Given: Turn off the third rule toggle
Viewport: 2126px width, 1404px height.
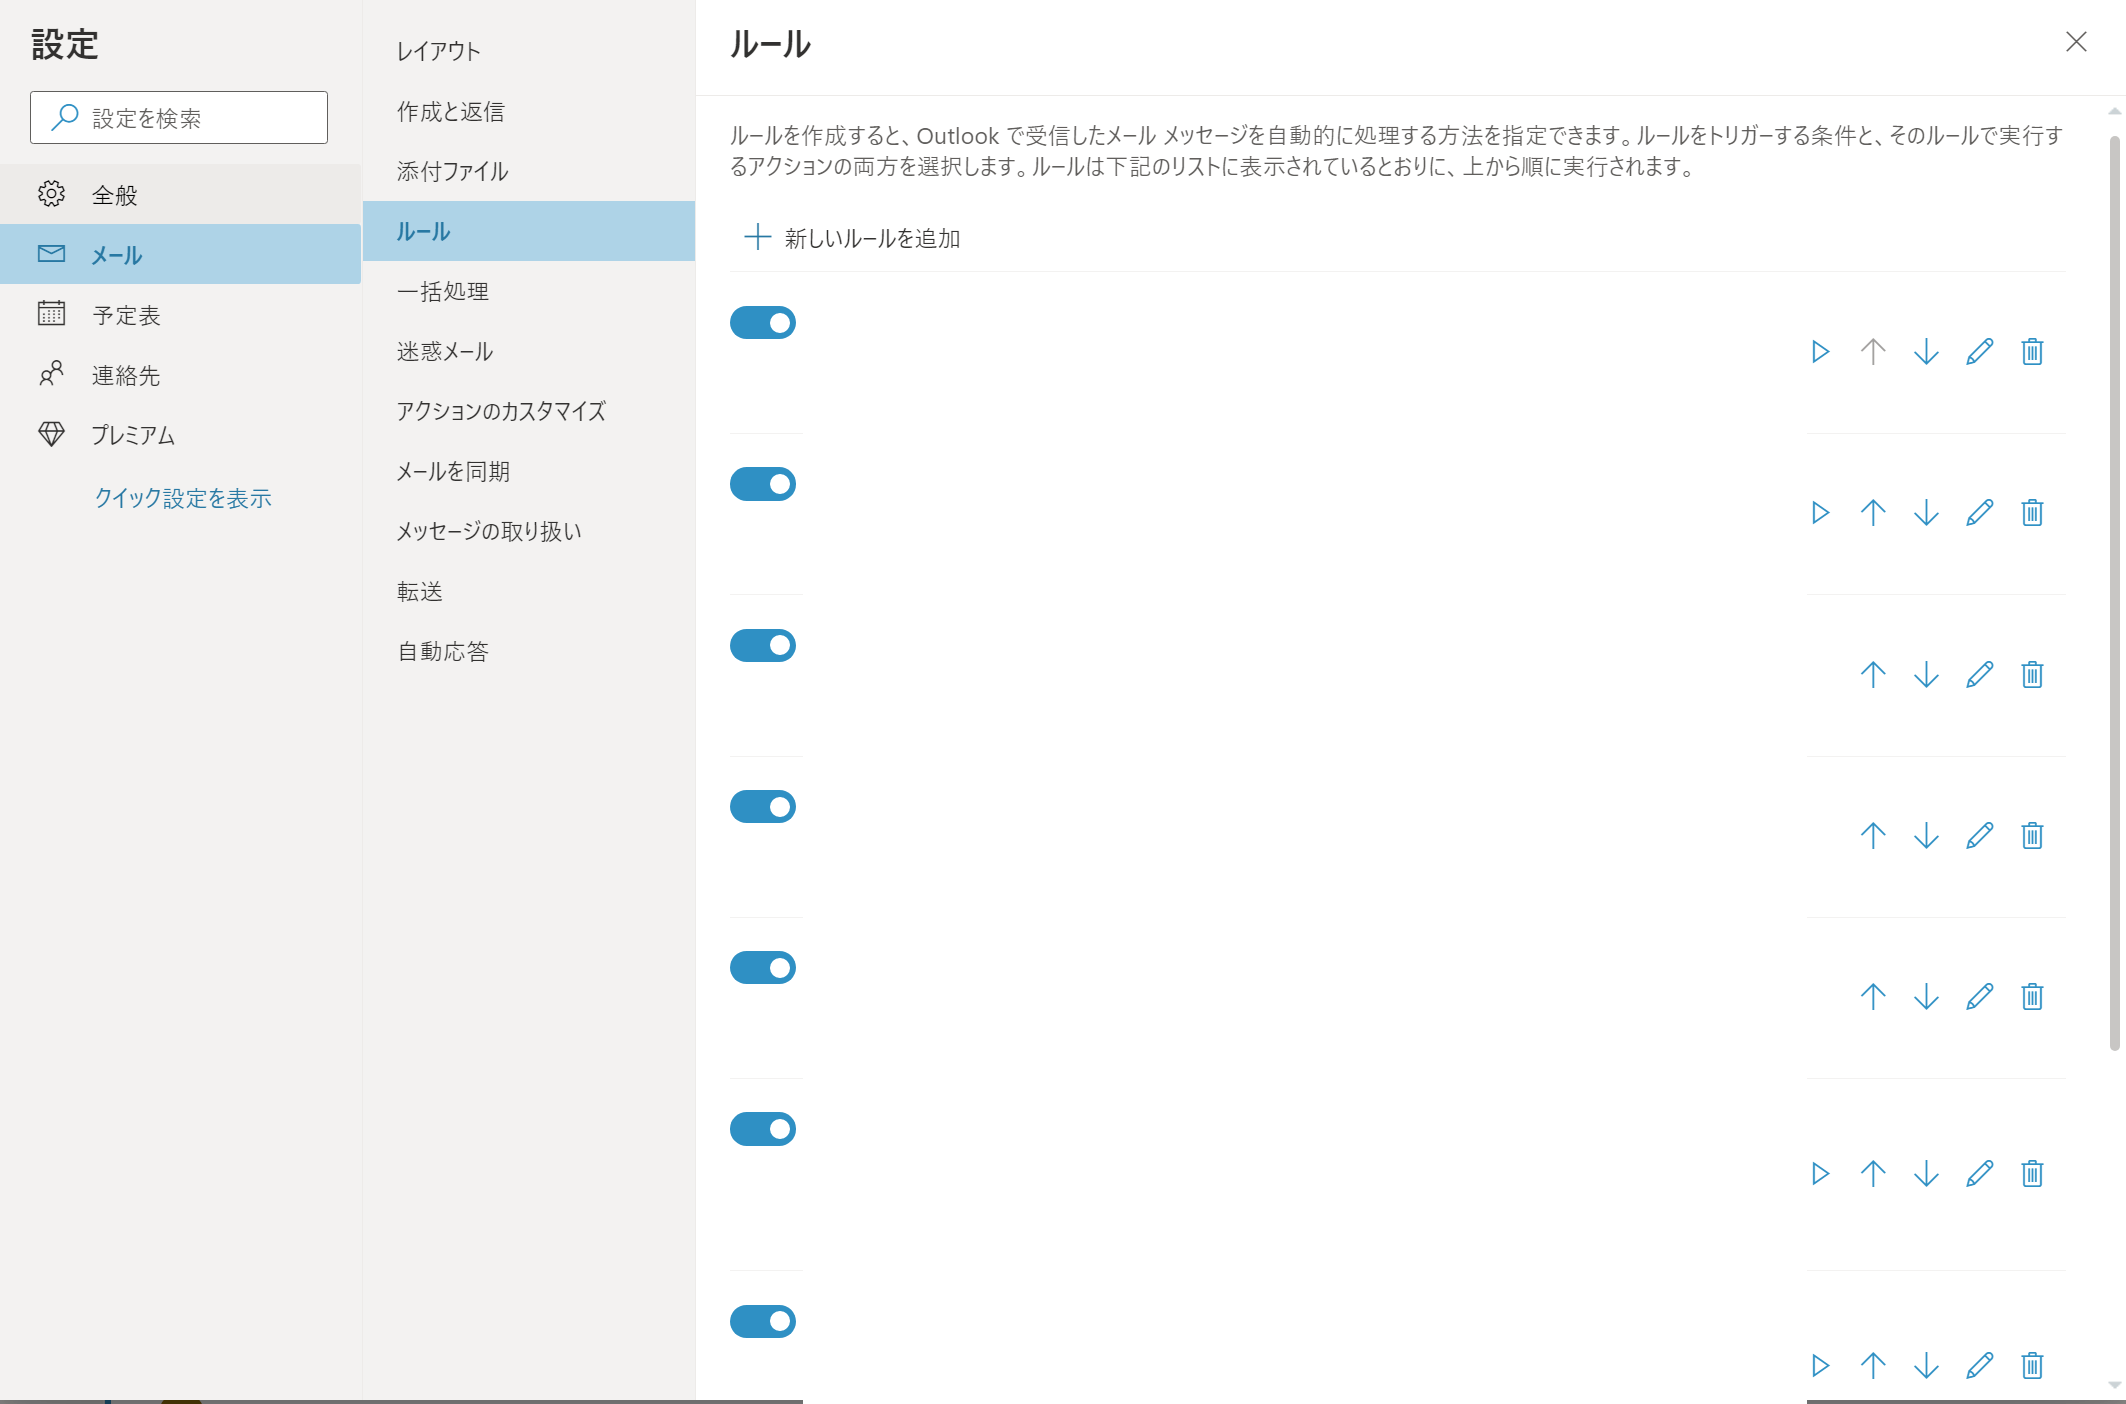Looking at the screenshot, I should pyautogui.click(x=762, y=646).
